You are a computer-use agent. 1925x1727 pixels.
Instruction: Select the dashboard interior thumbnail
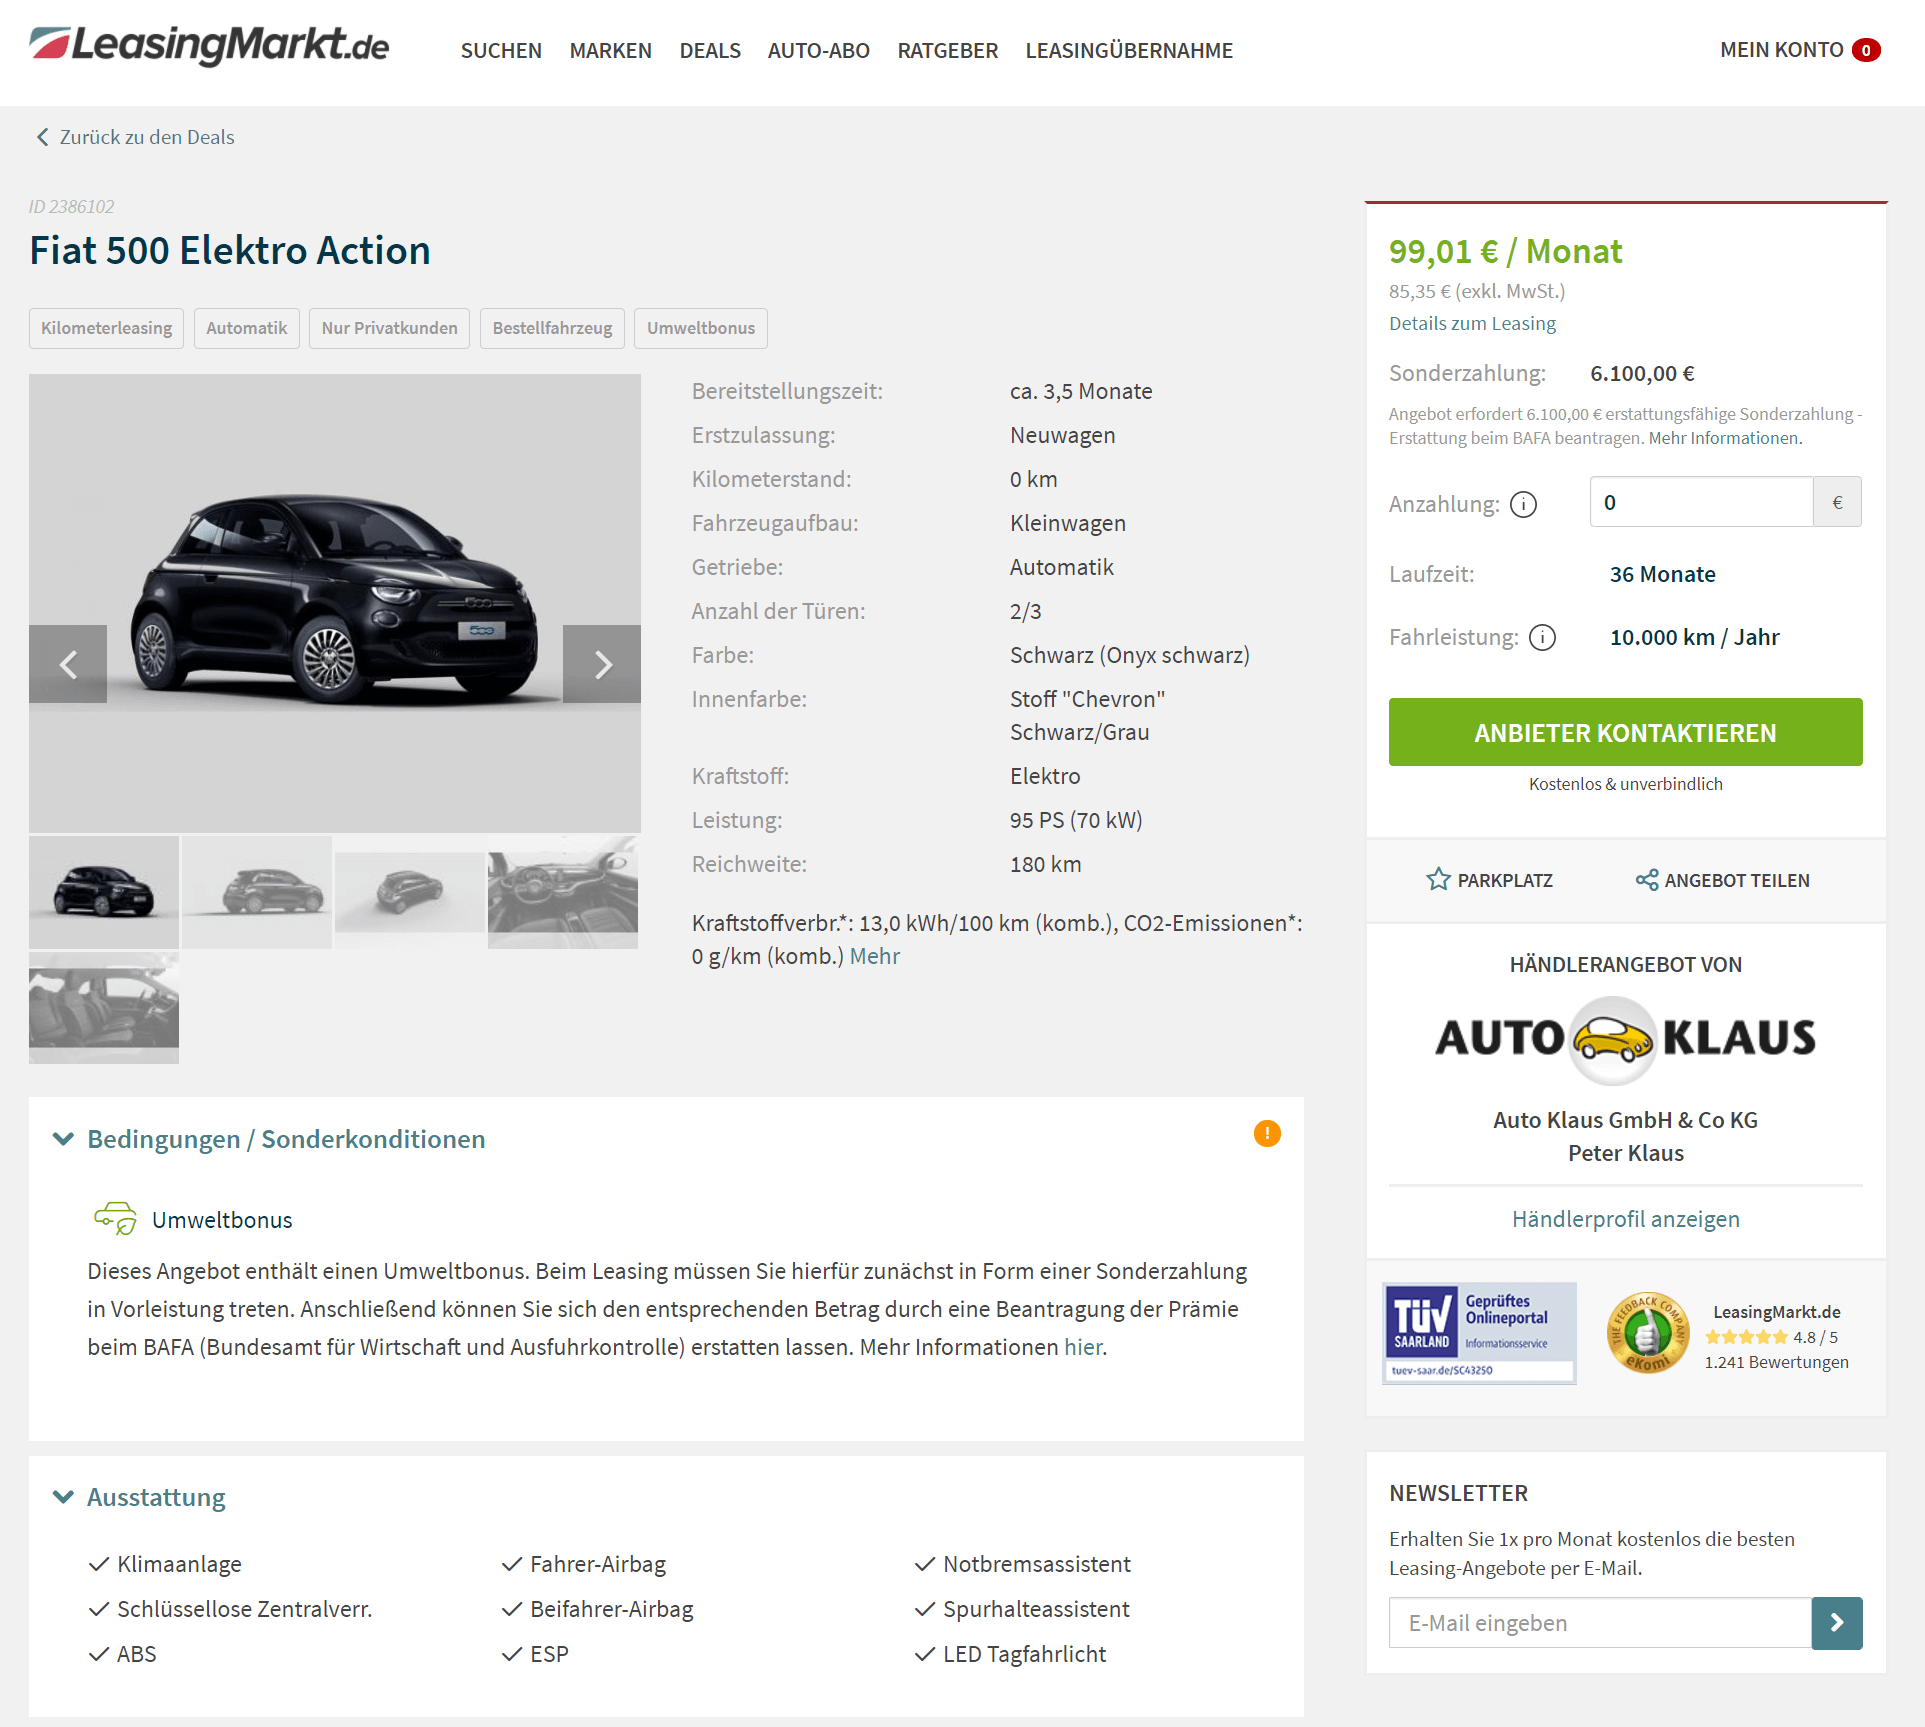563,892
